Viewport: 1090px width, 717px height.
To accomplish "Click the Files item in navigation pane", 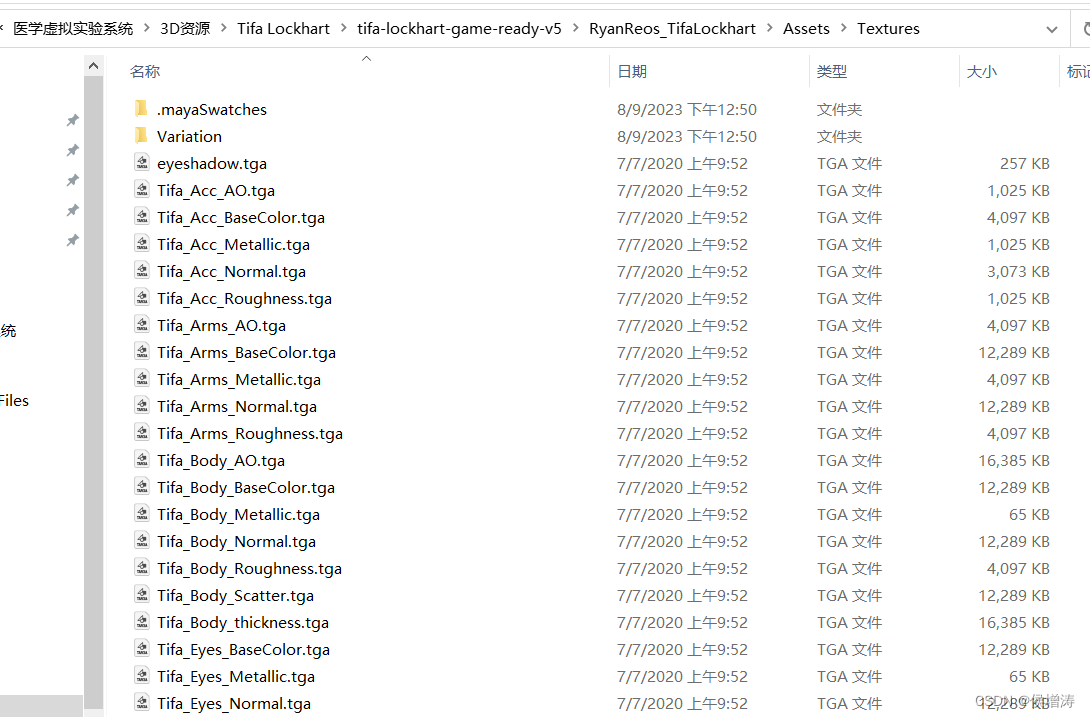I will (x=14, y=401).
